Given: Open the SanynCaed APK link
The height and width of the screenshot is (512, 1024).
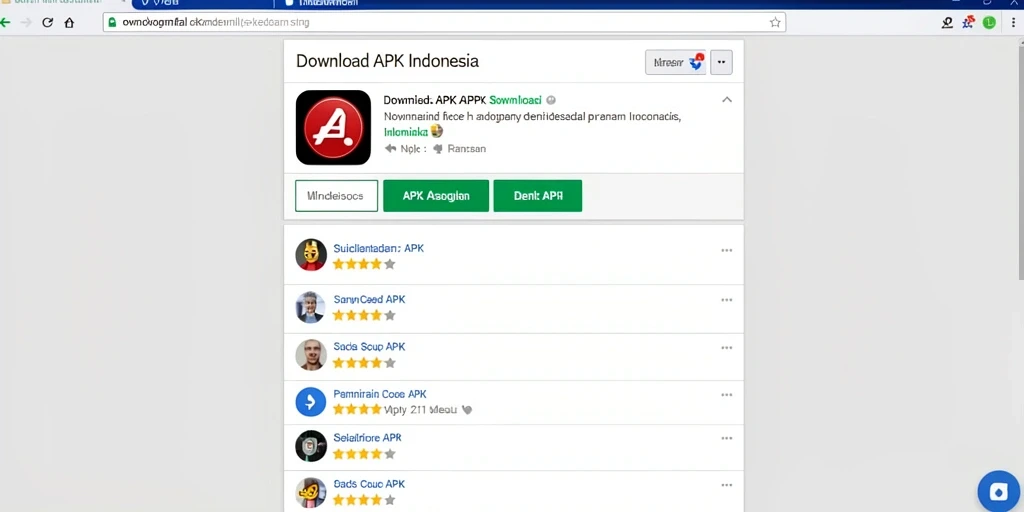Looking at the screenshot, I should [x=369, y=299].
